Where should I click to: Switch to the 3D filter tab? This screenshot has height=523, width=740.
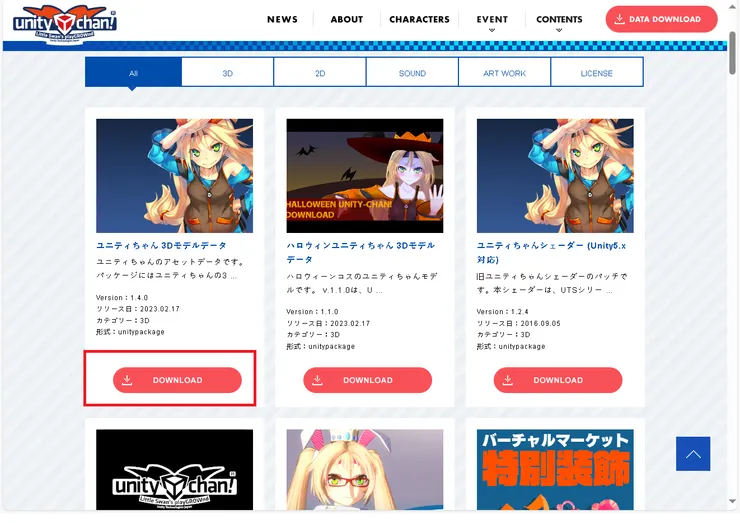[227, 72]
